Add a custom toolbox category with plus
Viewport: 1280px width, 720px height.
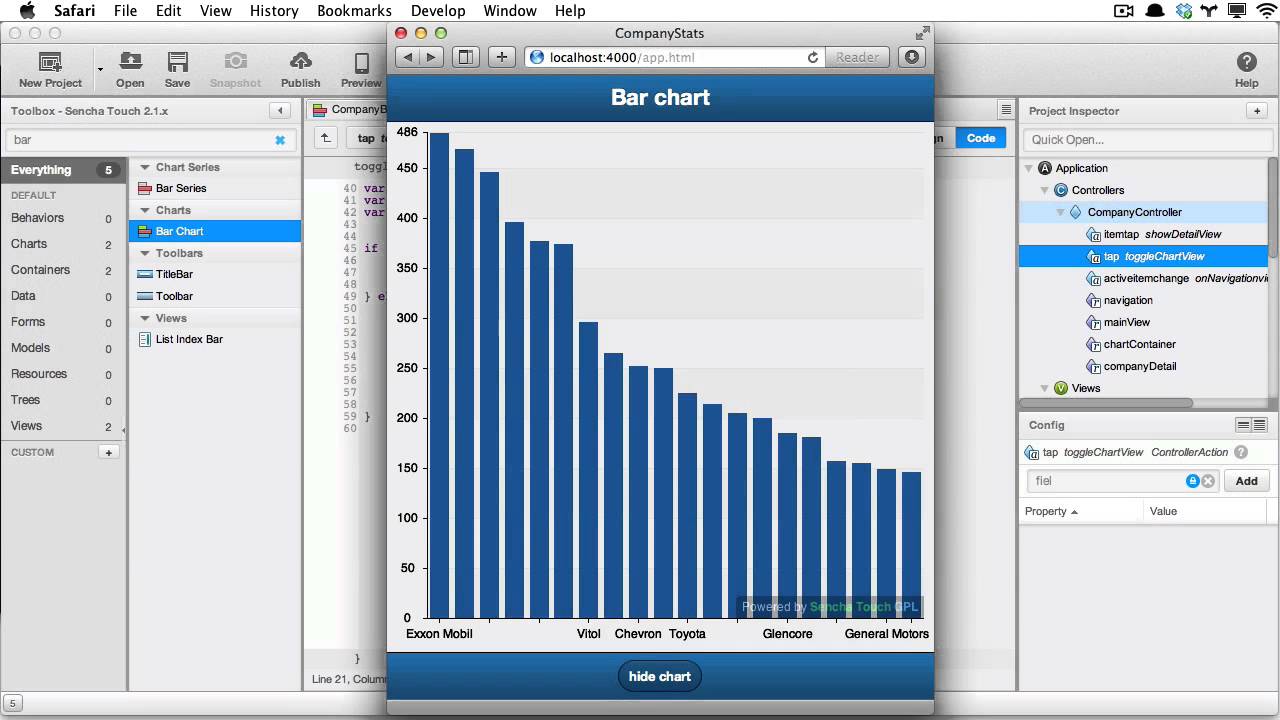tap(108, 452)
